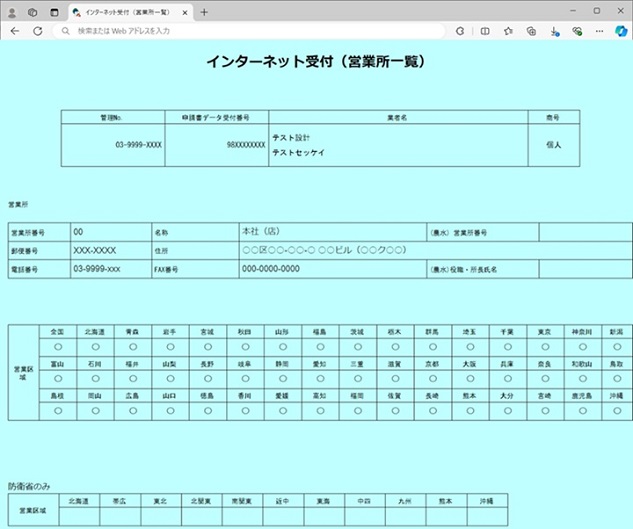This screenshot has height=529, width=633.
Task: Click the 営業所番号 value 00
Action: [78, 232]
